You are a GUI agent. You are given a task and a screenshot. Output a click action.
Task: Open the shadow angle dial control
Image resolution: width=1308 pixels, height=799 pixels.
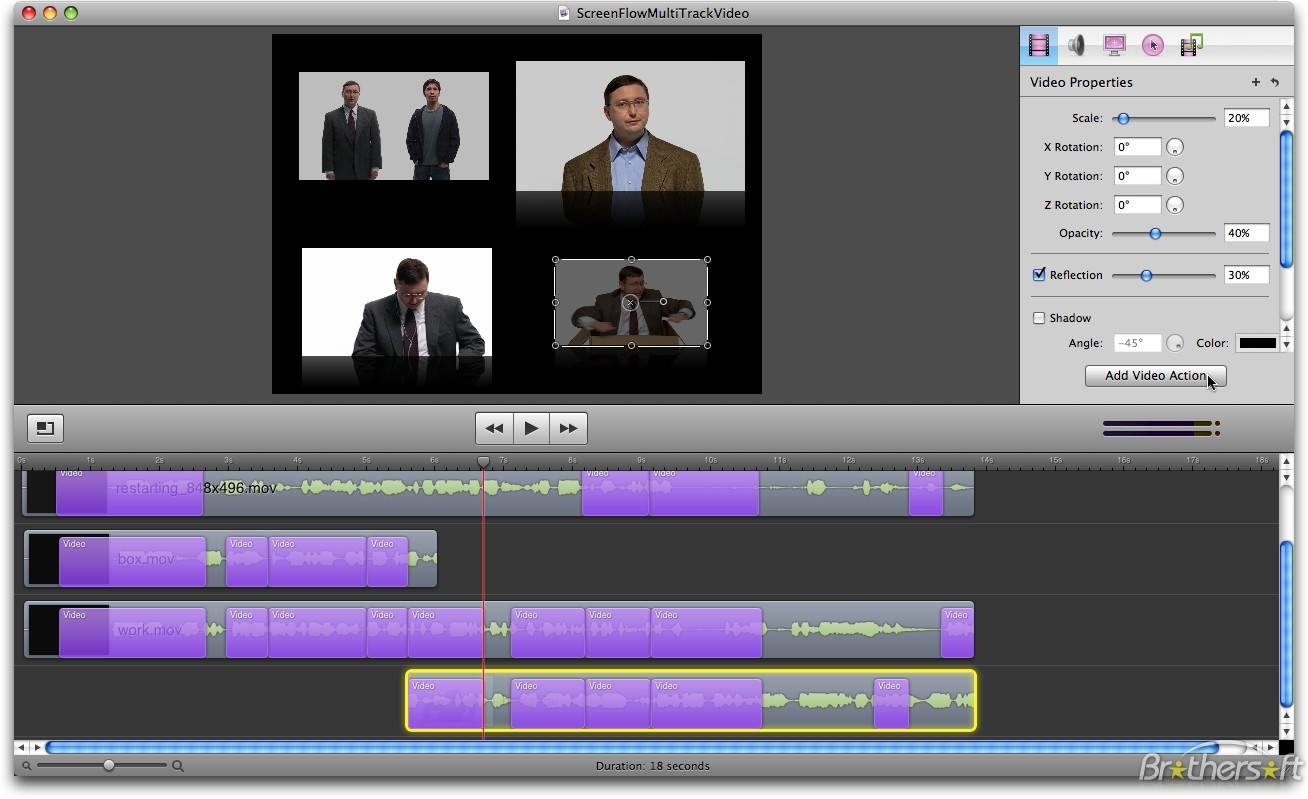click(x=1175, y=343)
